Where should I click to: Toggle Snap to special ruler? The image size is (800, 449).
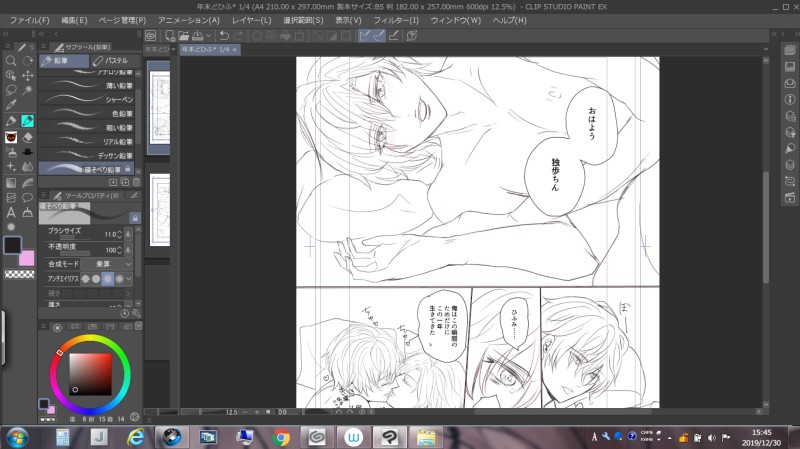379,36
